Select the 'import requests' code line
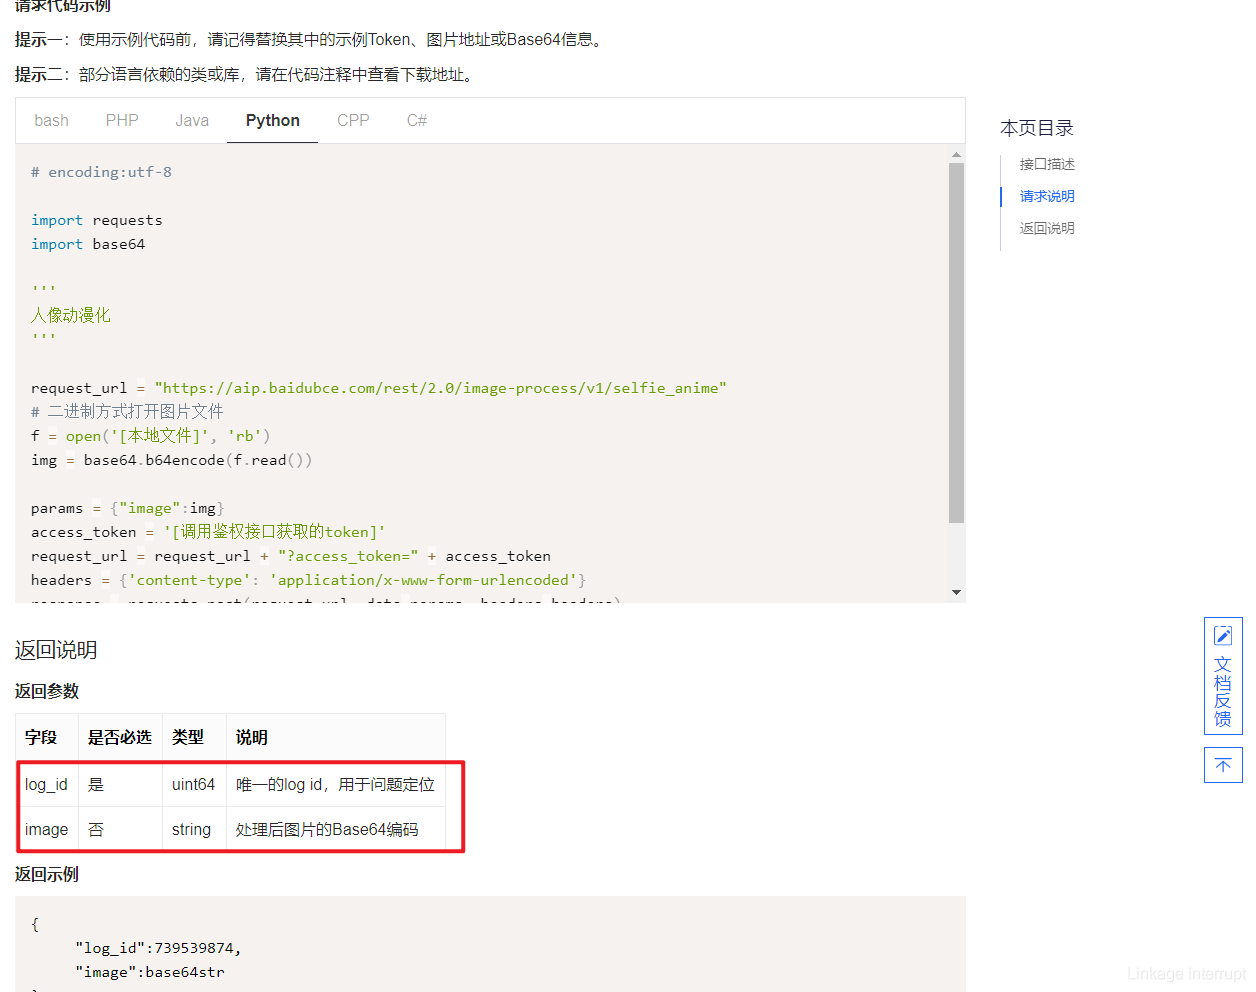This screenshot has height=992, width=1256. point(97,220)
